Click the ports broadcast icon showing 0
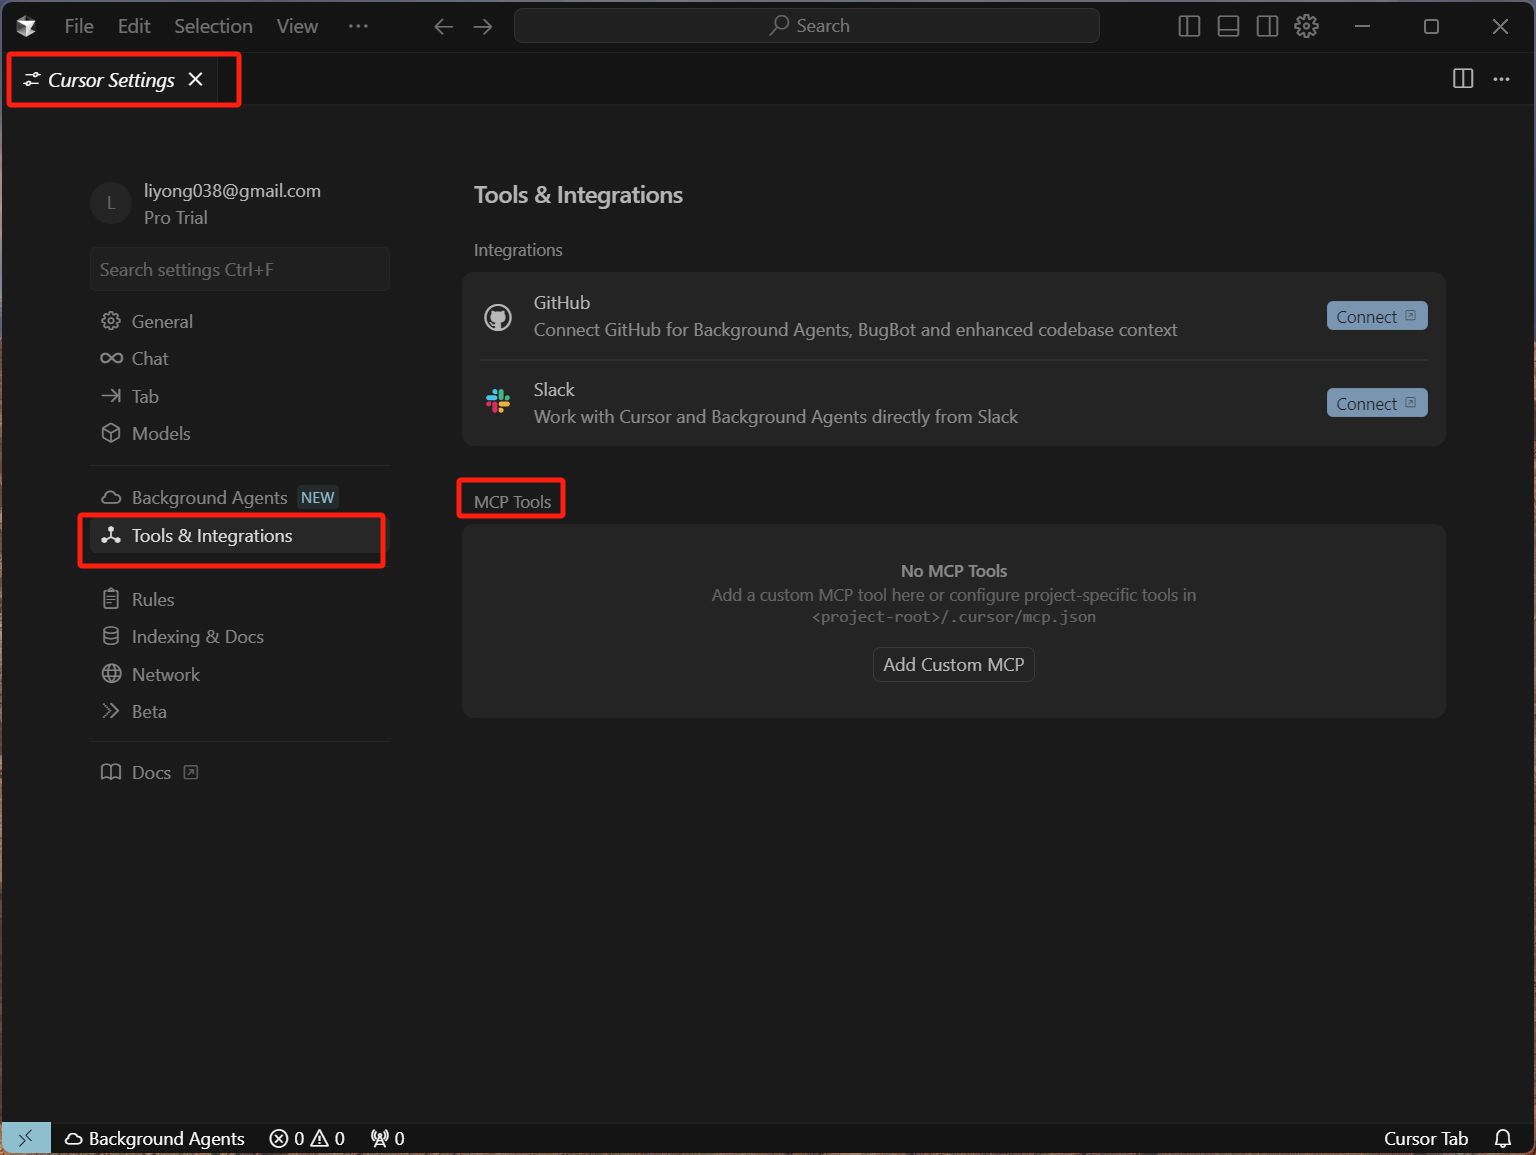 point(388,1138)
